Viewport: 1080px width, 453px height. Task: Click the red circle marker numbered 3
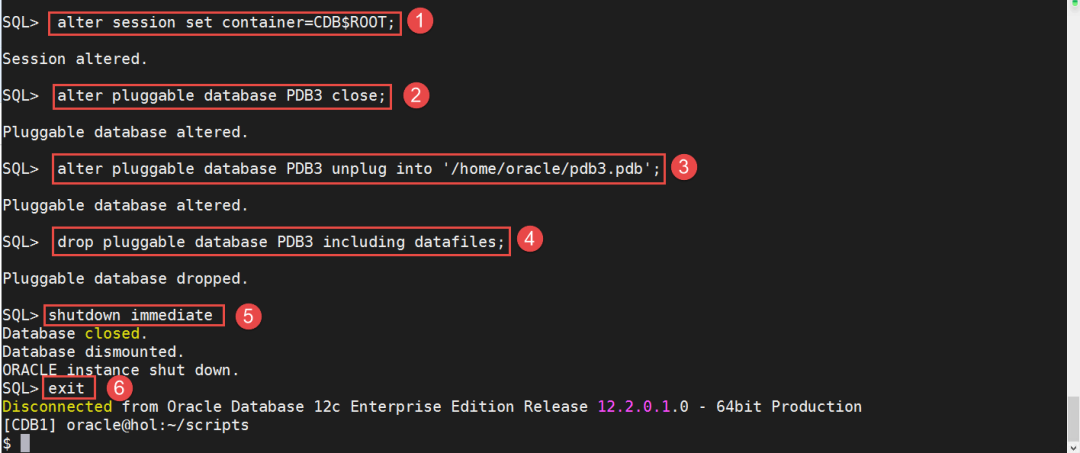tap(682, 168)
